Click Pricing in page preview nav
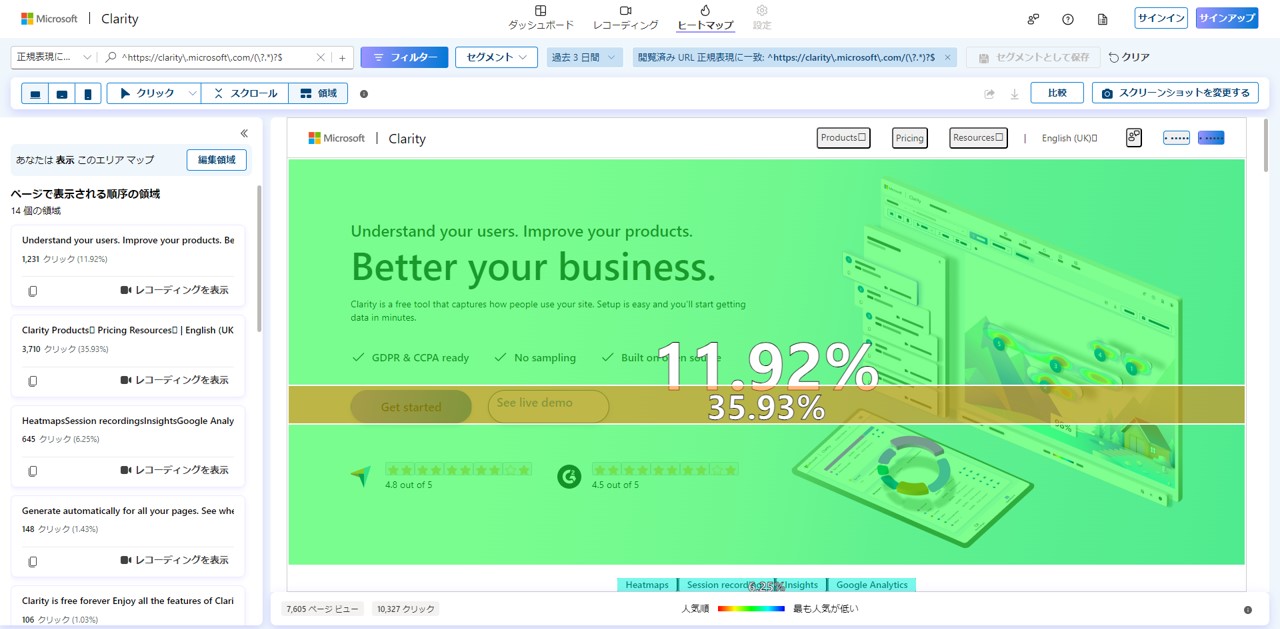Viewport: 1280px width, 629px height. click(x=910, y=138)
